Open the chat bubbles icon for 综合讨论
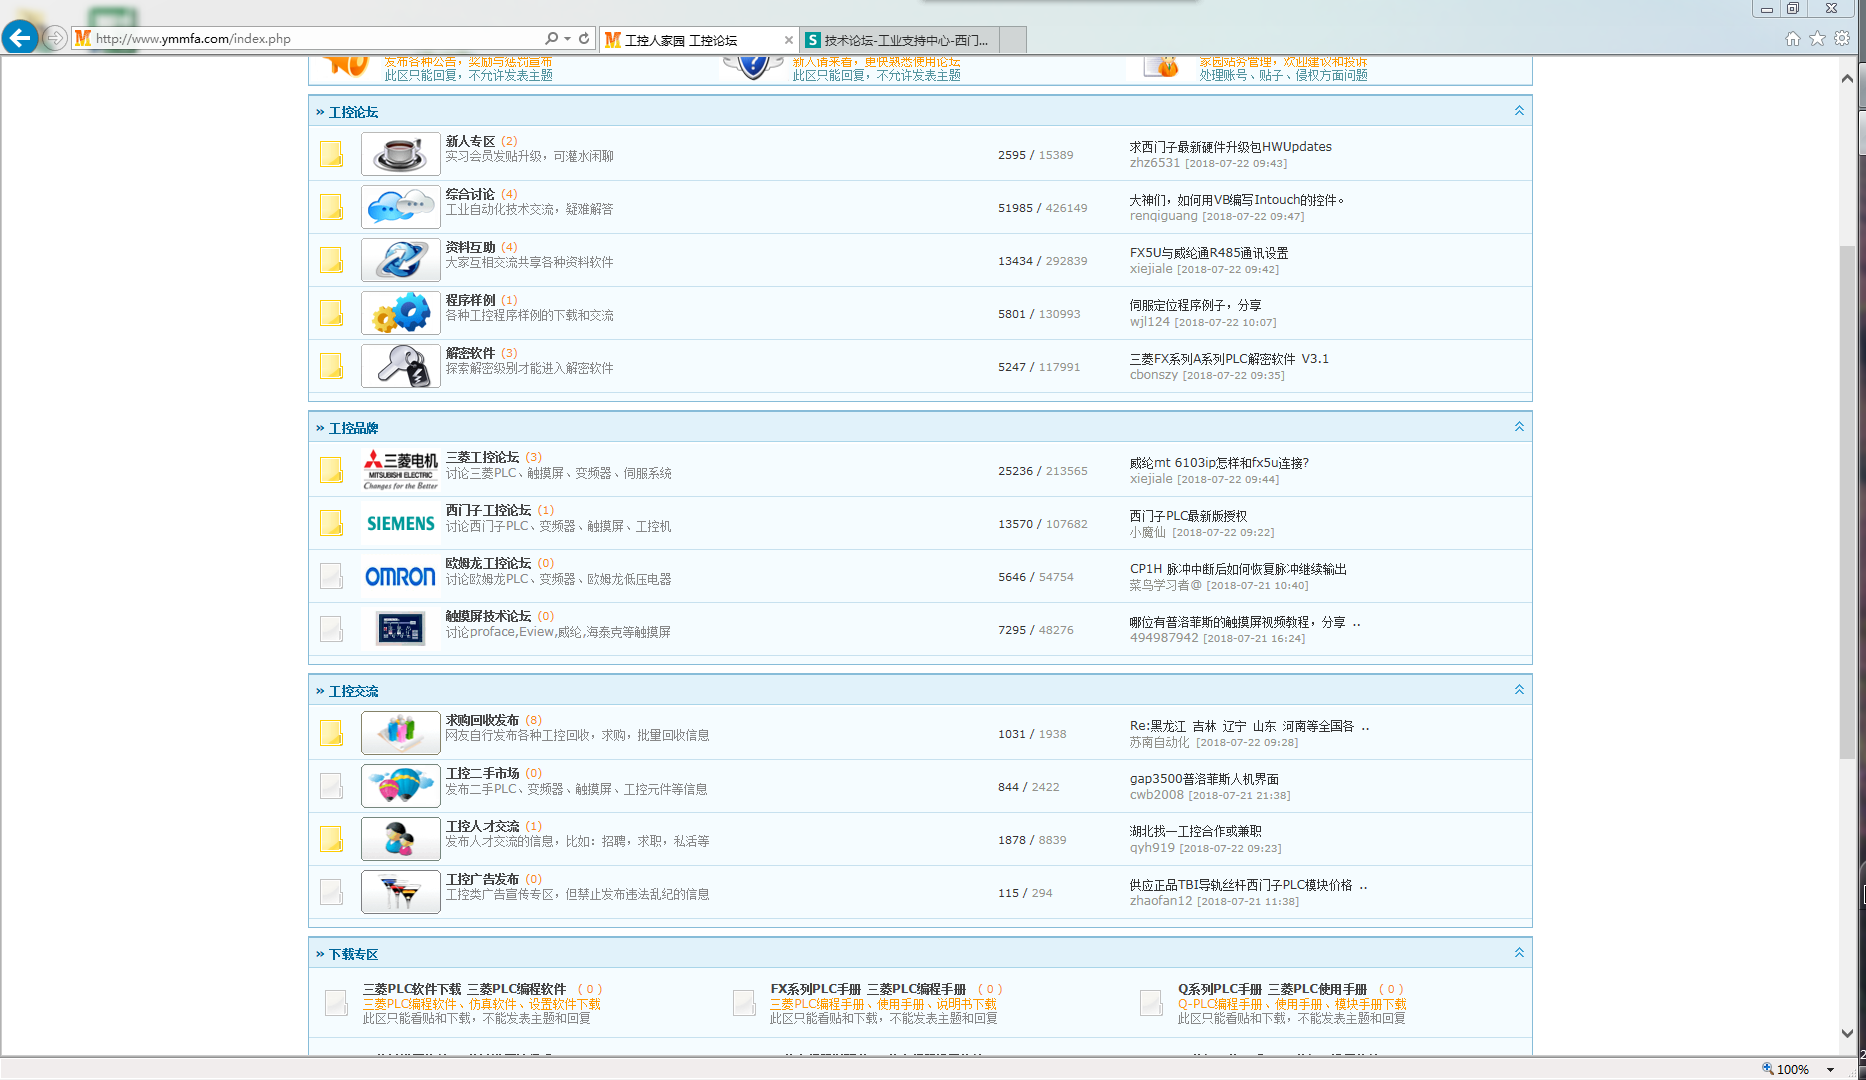1866x1080 pixels. [400, 207]
